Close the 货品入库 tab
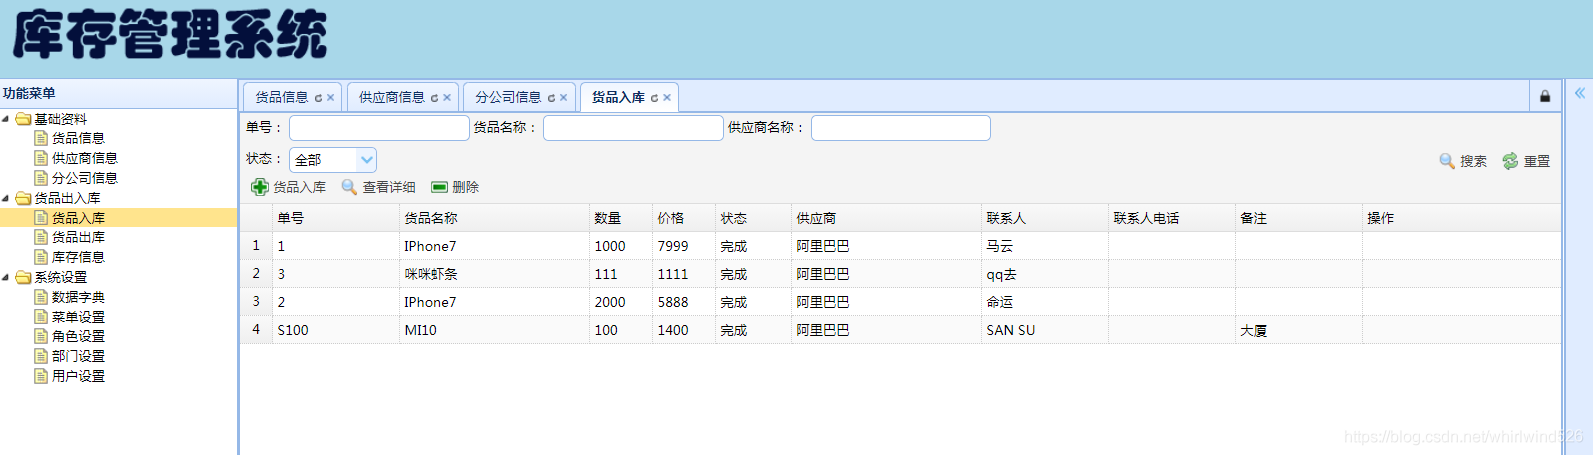1593x455 pixels. 667,98
